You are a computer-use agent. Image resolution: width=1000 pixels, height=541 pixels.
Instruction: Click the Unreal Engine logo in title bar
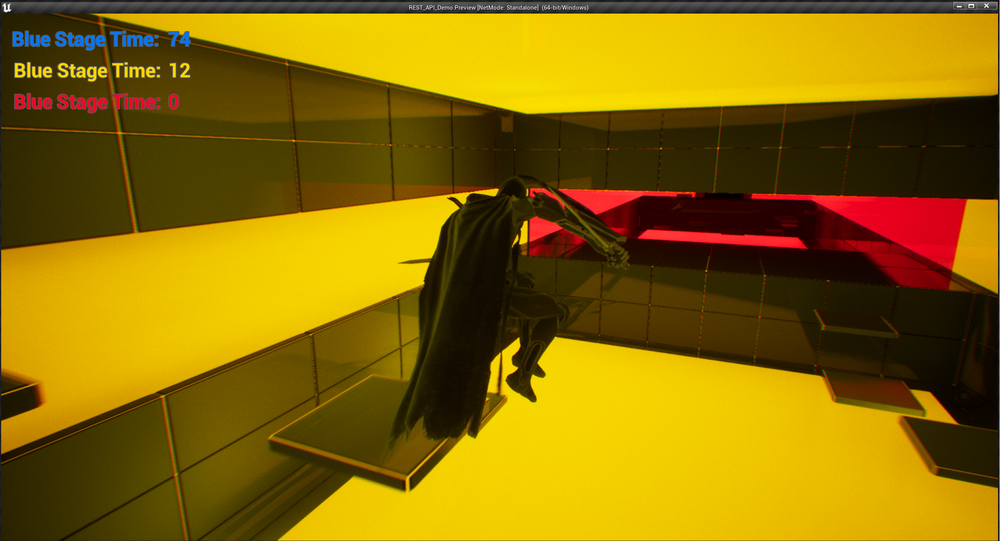tap(8, 7)
